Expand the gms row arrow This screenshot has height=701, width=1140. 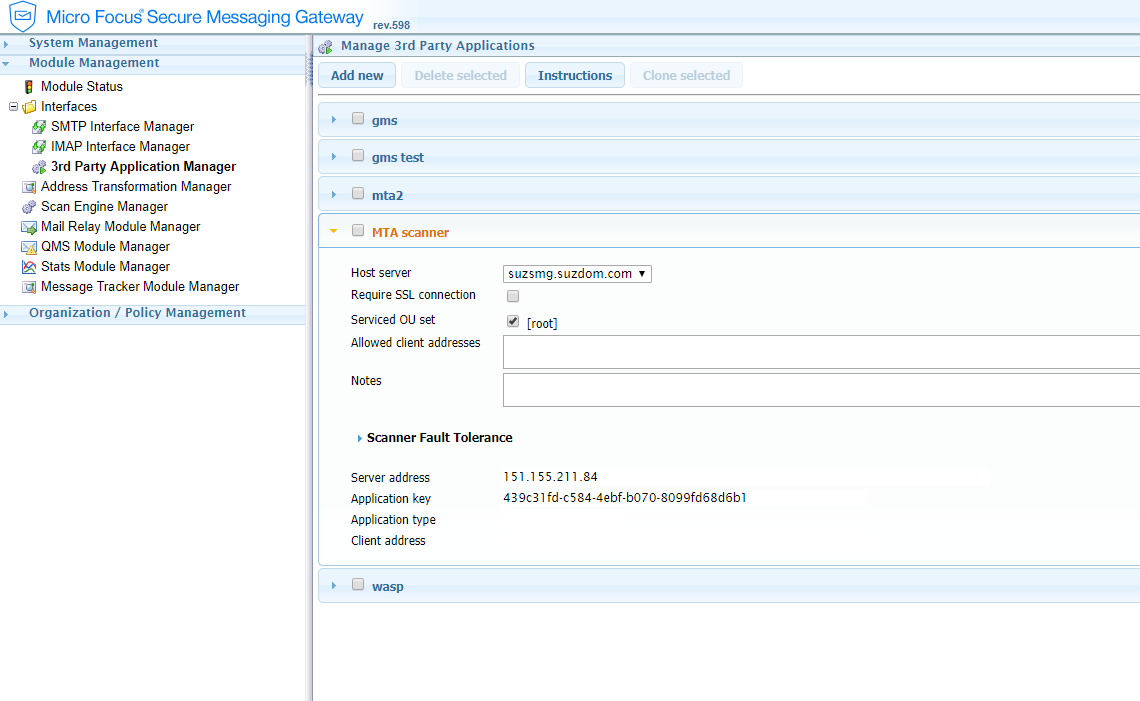334,119
